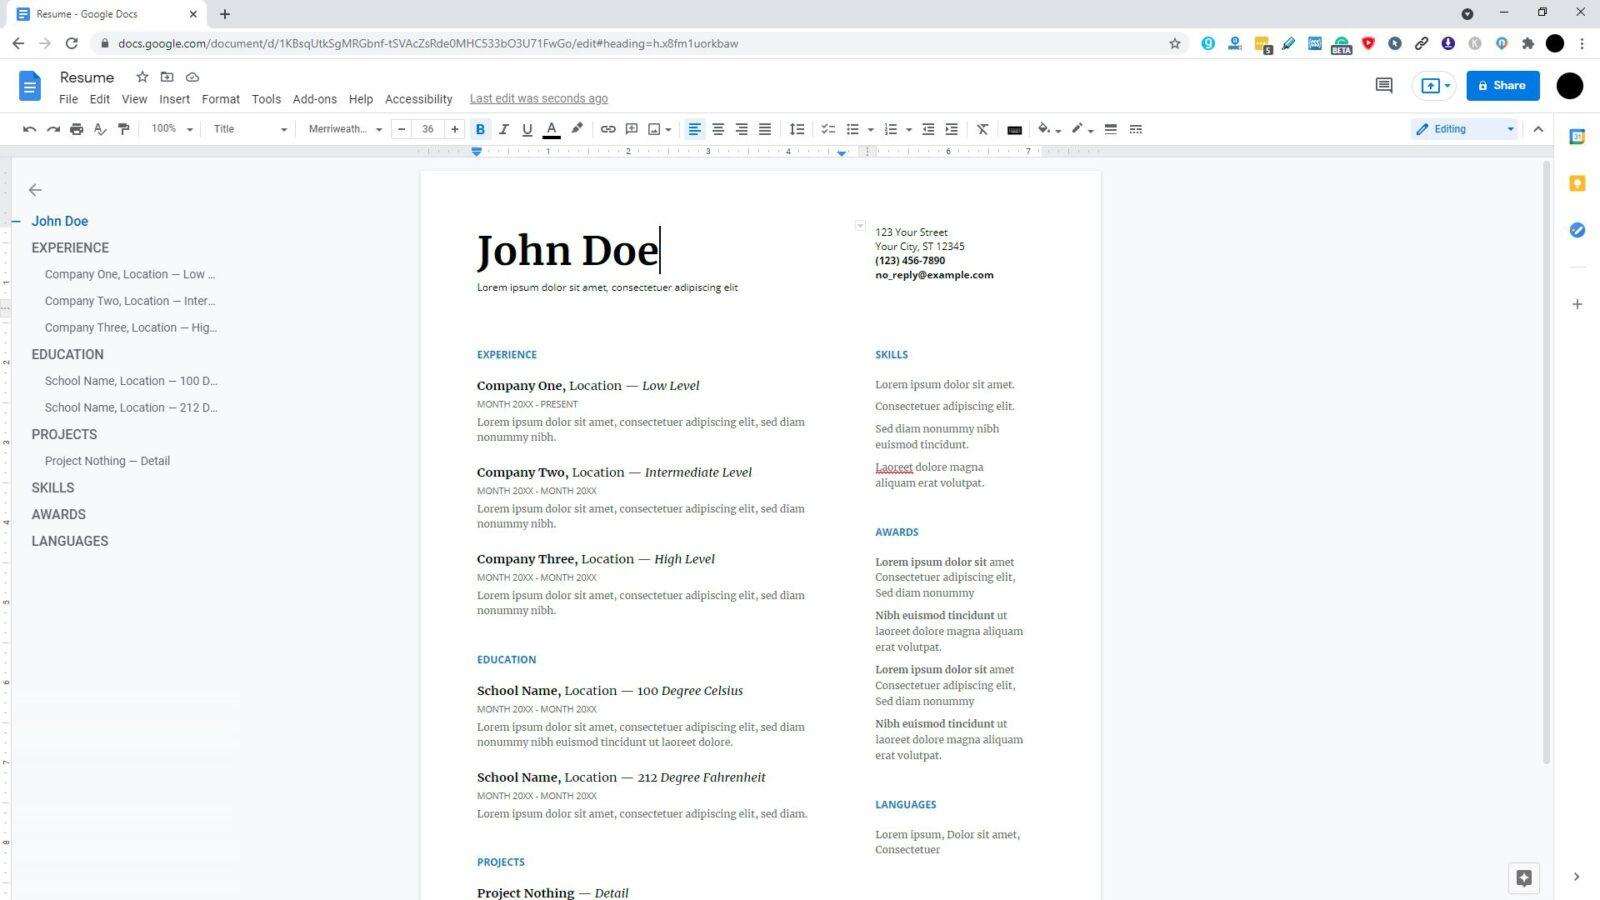Screen dimensions: 1600x900
Task: Open the Format menu
Action: coord(220,98)
